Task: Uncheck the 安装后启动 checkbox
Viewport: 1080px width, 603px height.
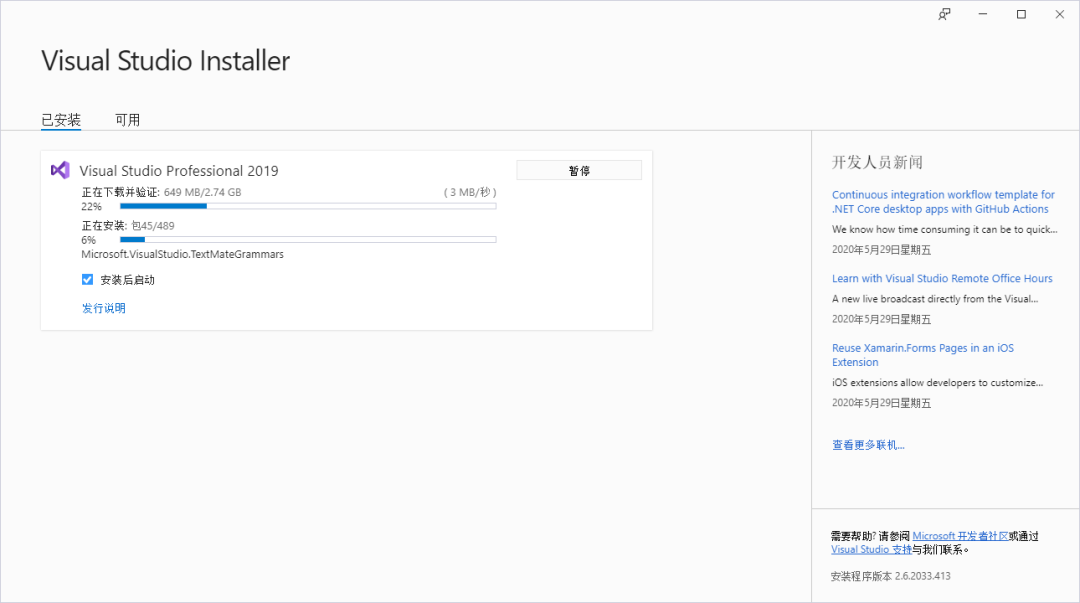Action: (88, 280)
